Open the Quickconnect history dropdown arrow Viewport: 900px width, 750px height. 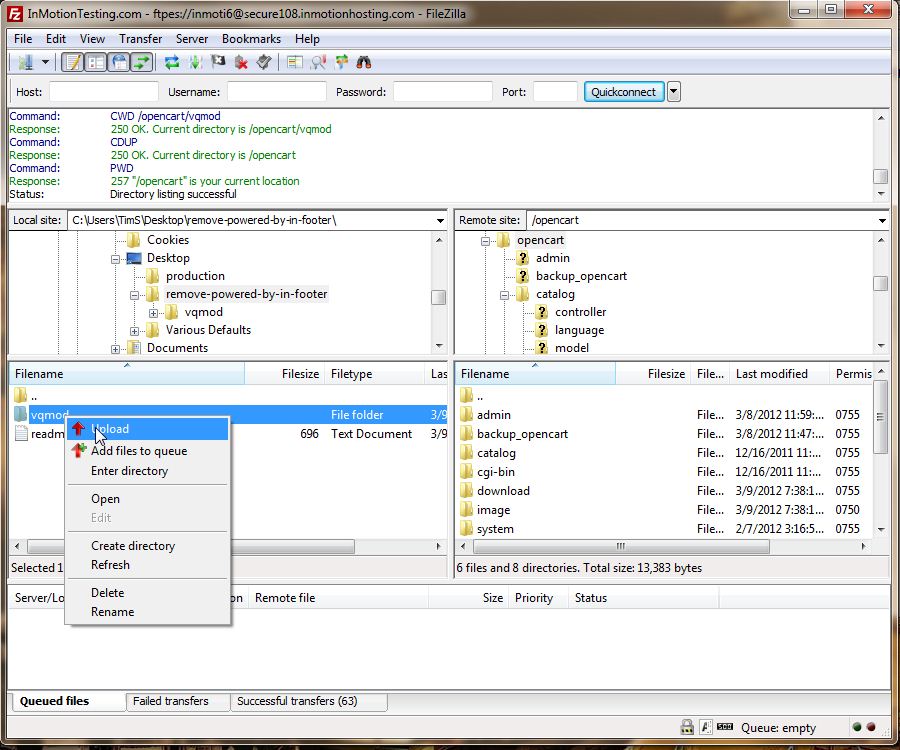(x=674, y=92)
